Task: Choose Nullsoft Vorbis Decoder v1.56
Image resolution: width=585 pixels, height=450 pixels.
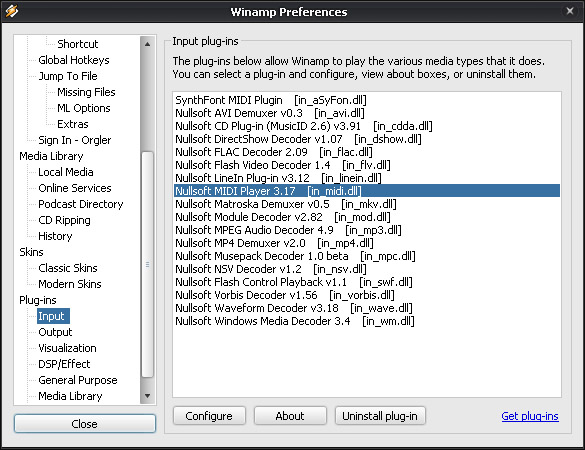Action: (x=285, y=295)
